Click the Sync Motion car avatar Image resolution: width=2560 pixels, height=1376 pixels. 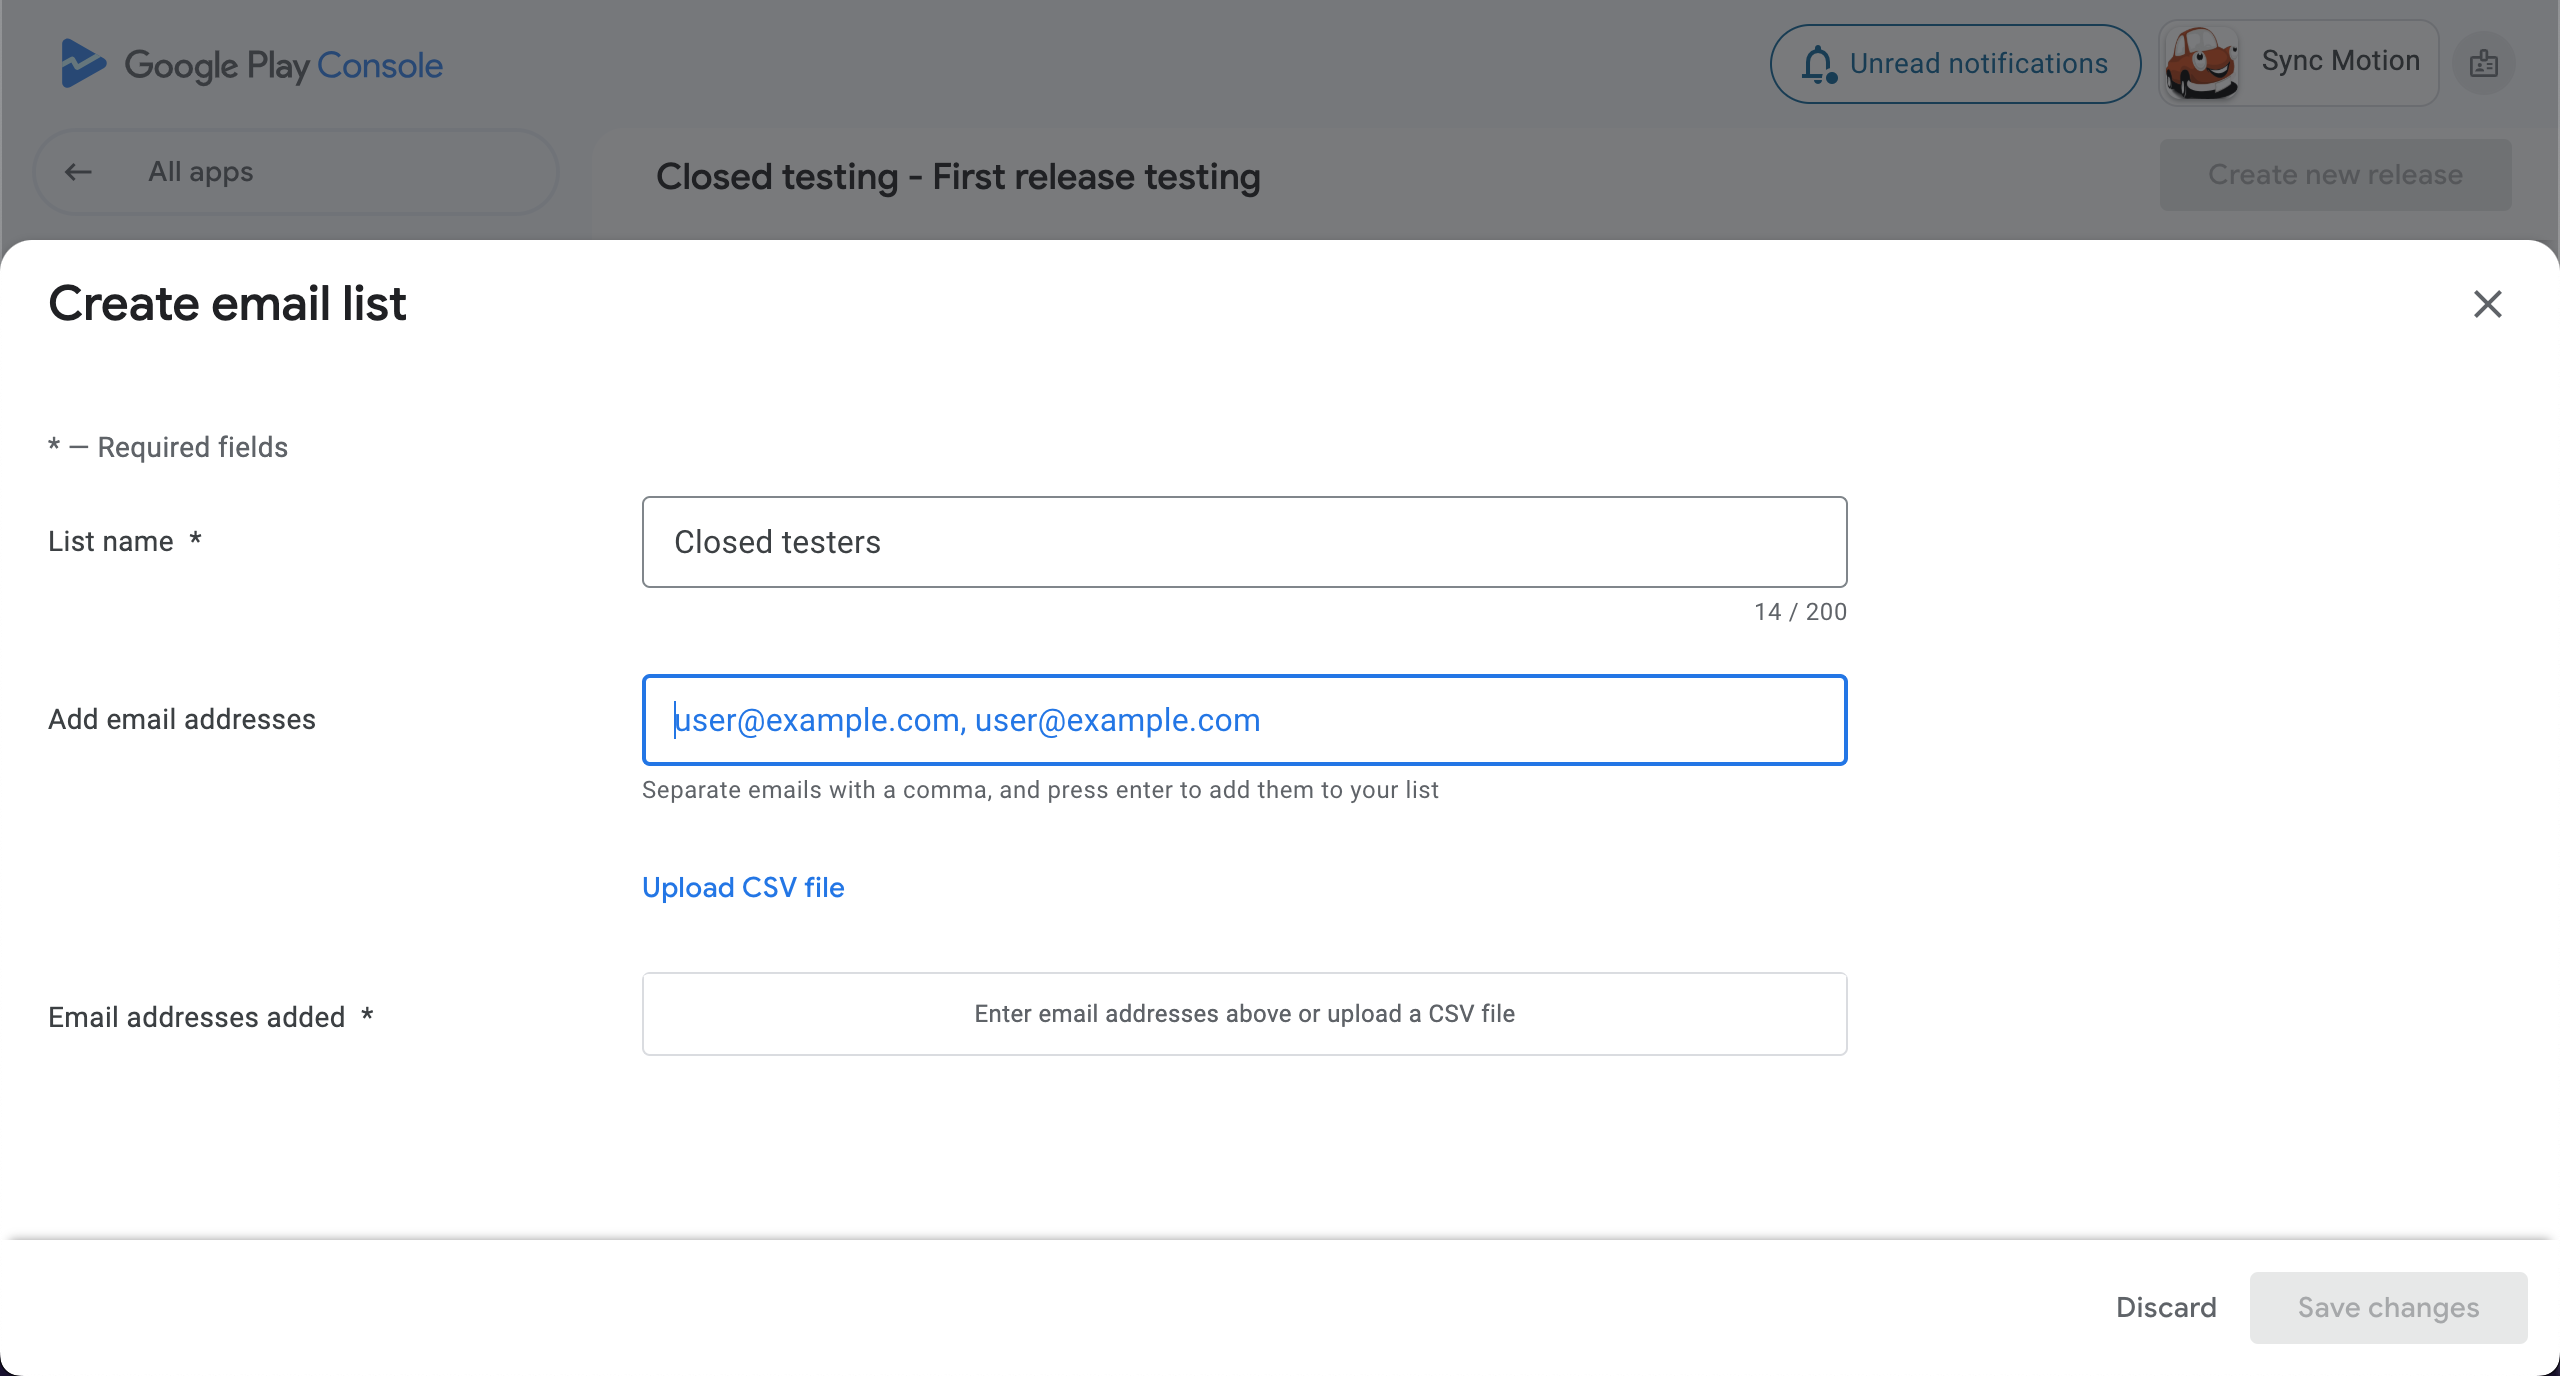tap(2201, 63)
